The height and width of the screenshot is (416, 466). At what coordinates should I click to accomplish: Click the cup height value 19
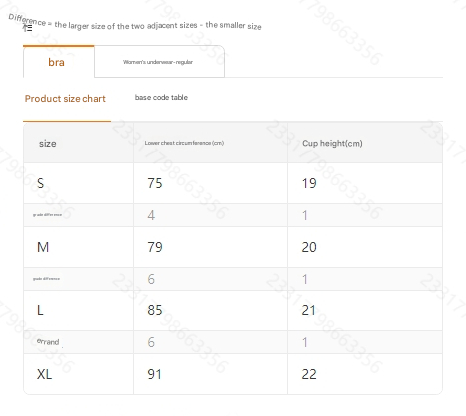click(309, 183)
